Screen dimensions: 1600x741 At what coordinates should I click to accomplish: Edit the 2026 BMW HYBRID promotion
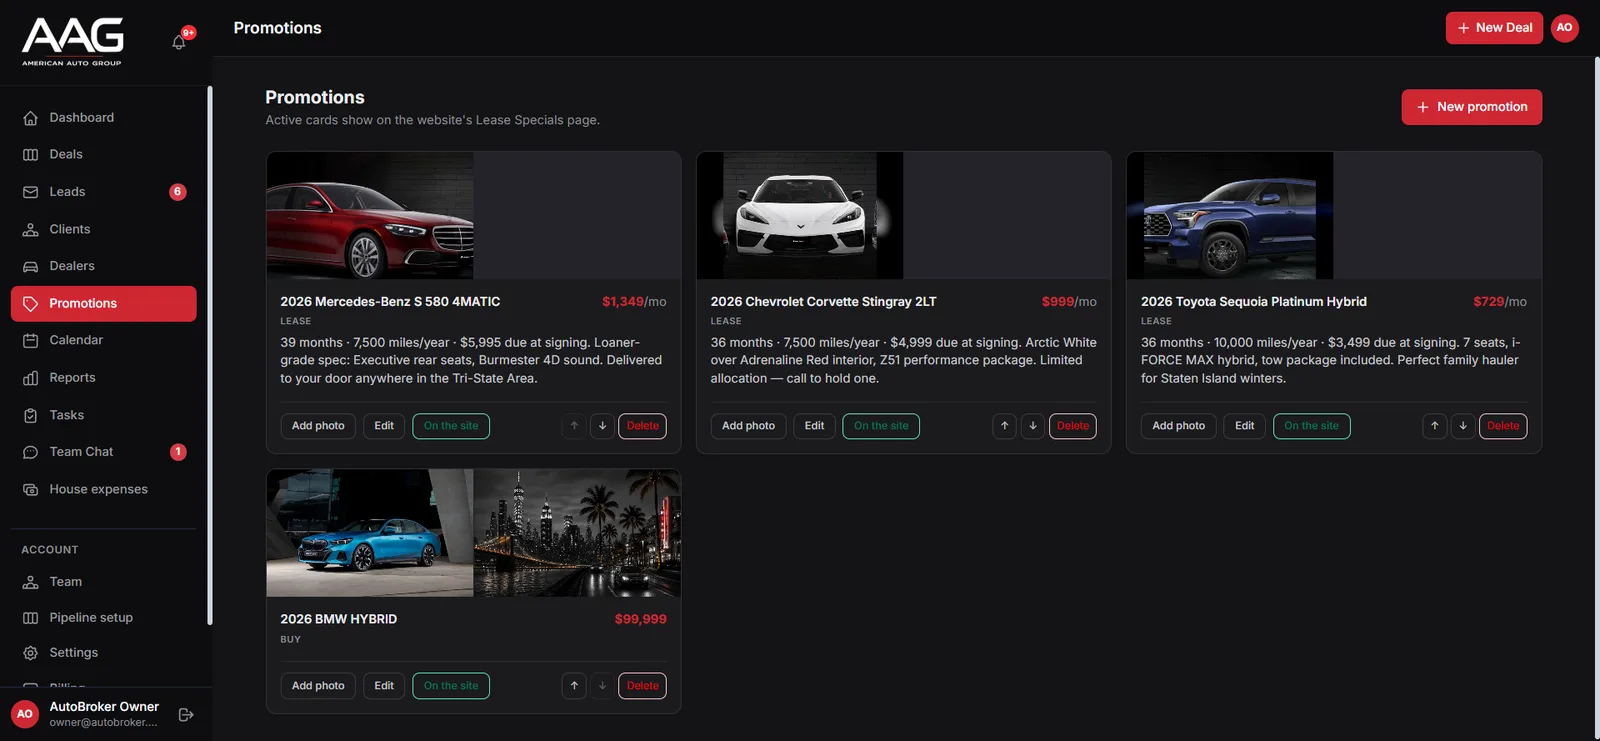384,686
